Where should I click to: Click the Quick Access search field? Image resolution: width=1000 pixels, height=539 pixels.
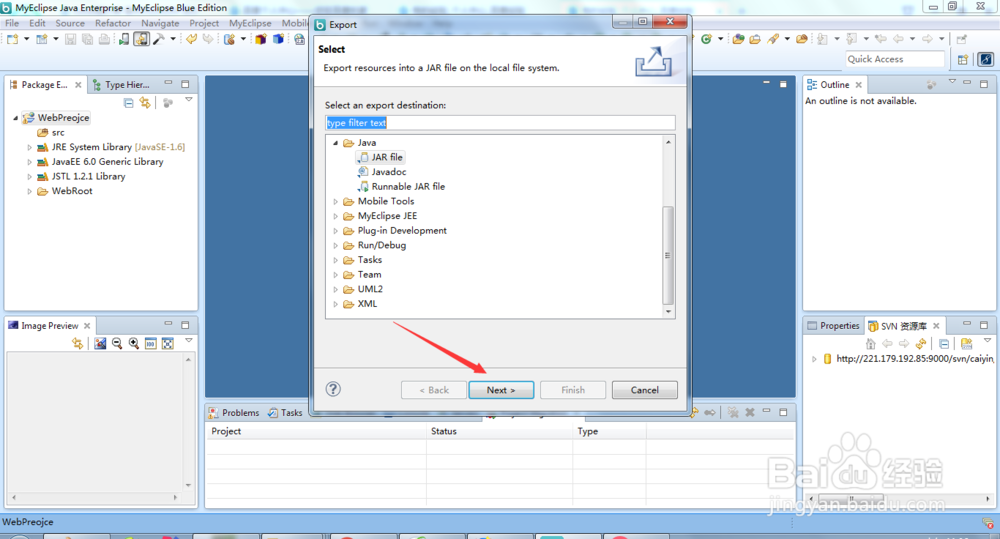coord(895,59)
